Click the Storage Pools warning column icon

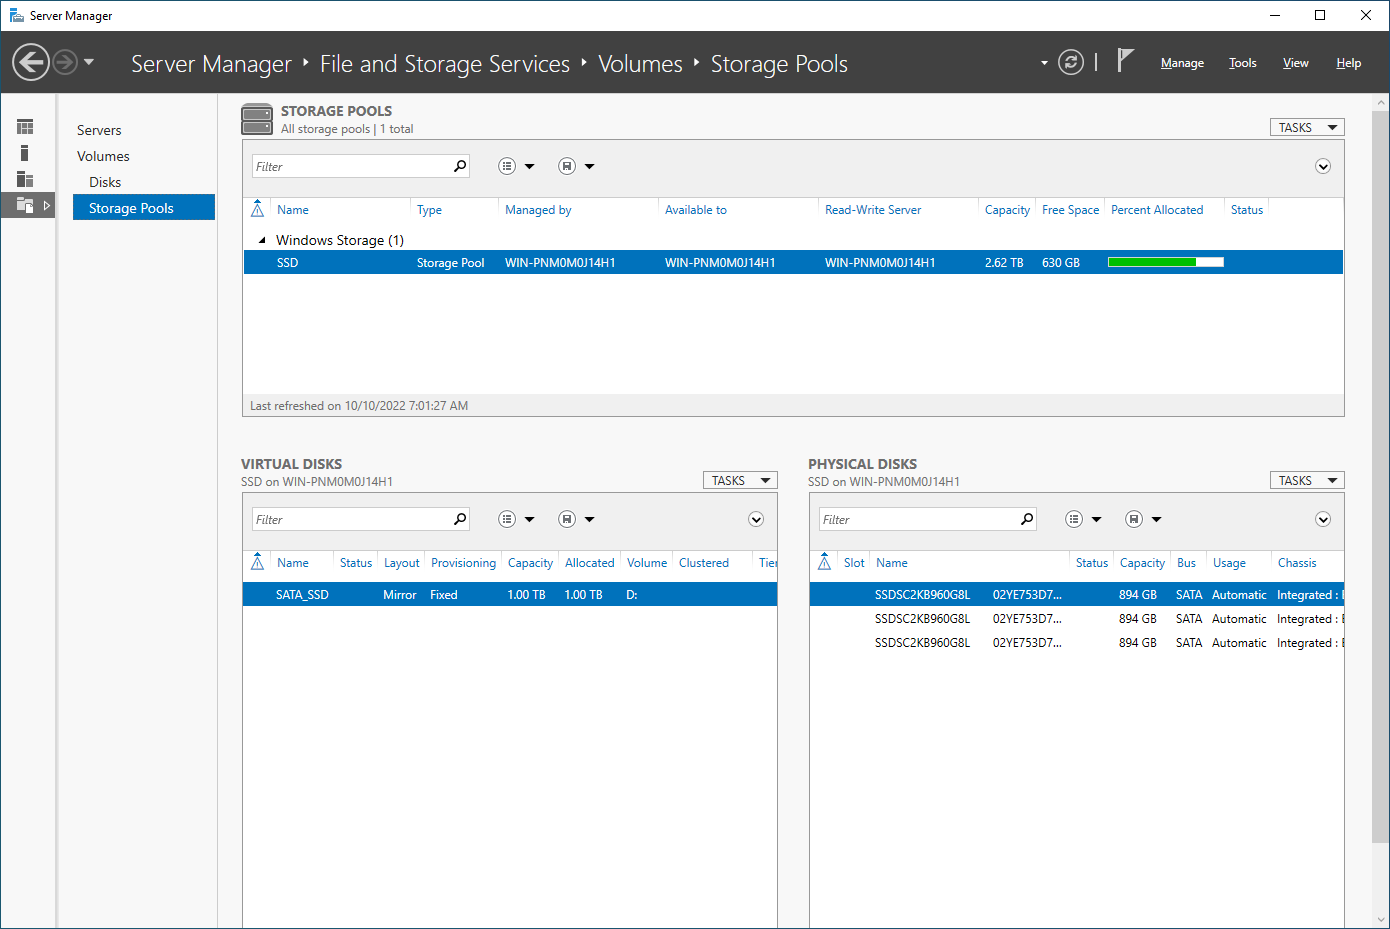(257, 209)
